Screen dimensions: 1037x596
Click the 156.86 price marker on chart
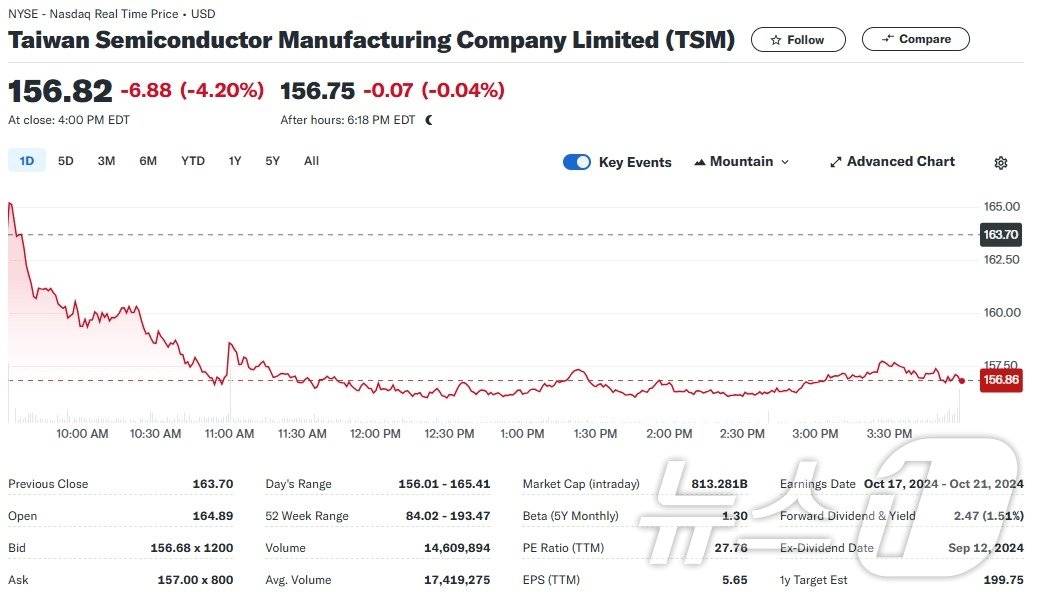click(1001, 380)
